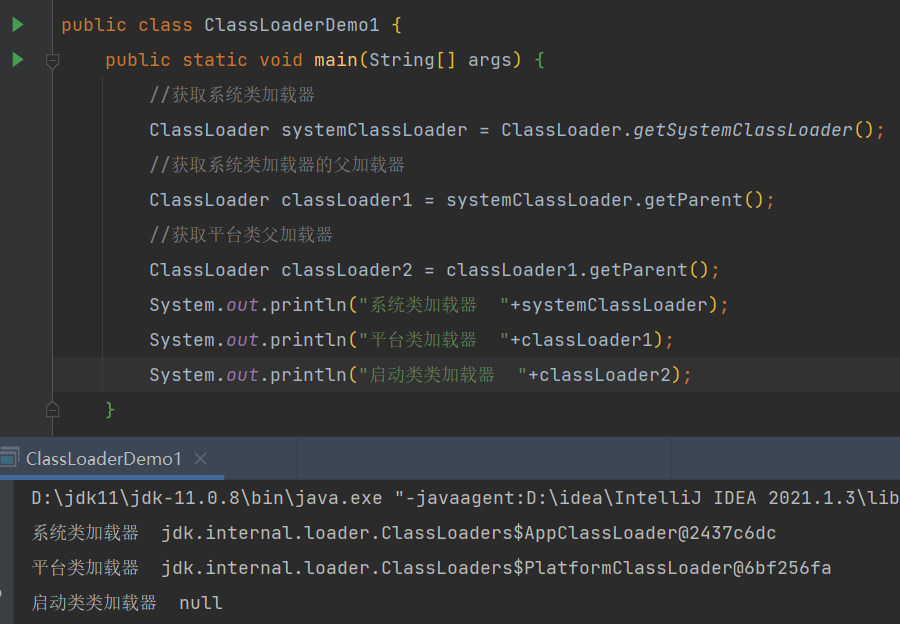Click the comment 获取系统类加载器的父加载器

click(277, 165)
